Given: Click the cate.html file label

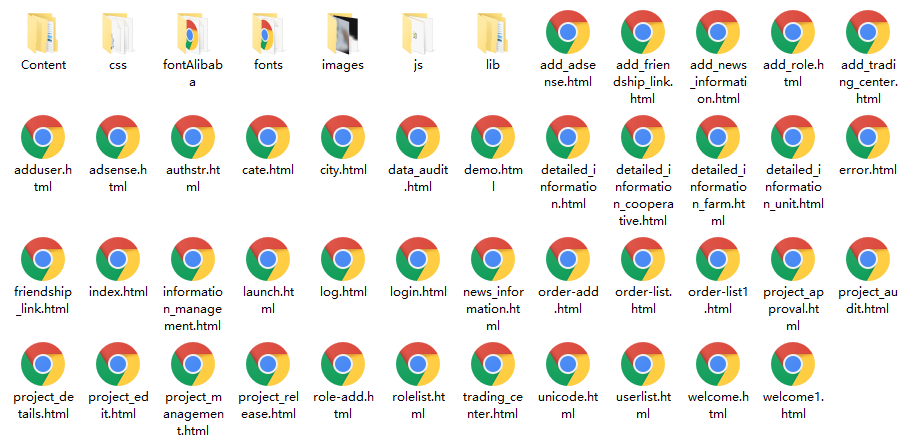Looking at the screenshot, I should [268, 171].
